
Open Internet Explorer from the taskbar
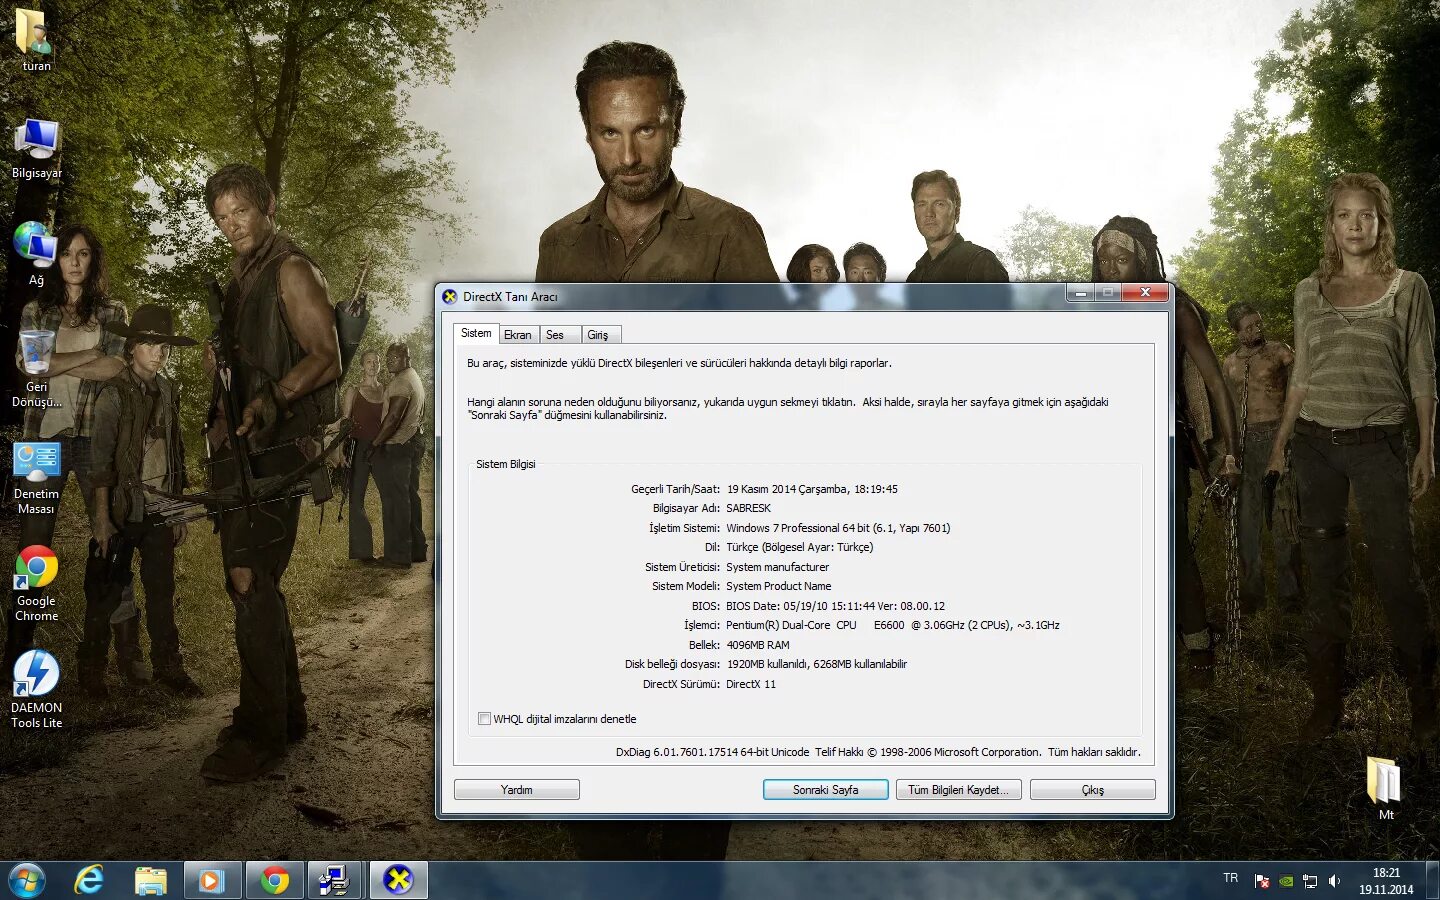89,880
